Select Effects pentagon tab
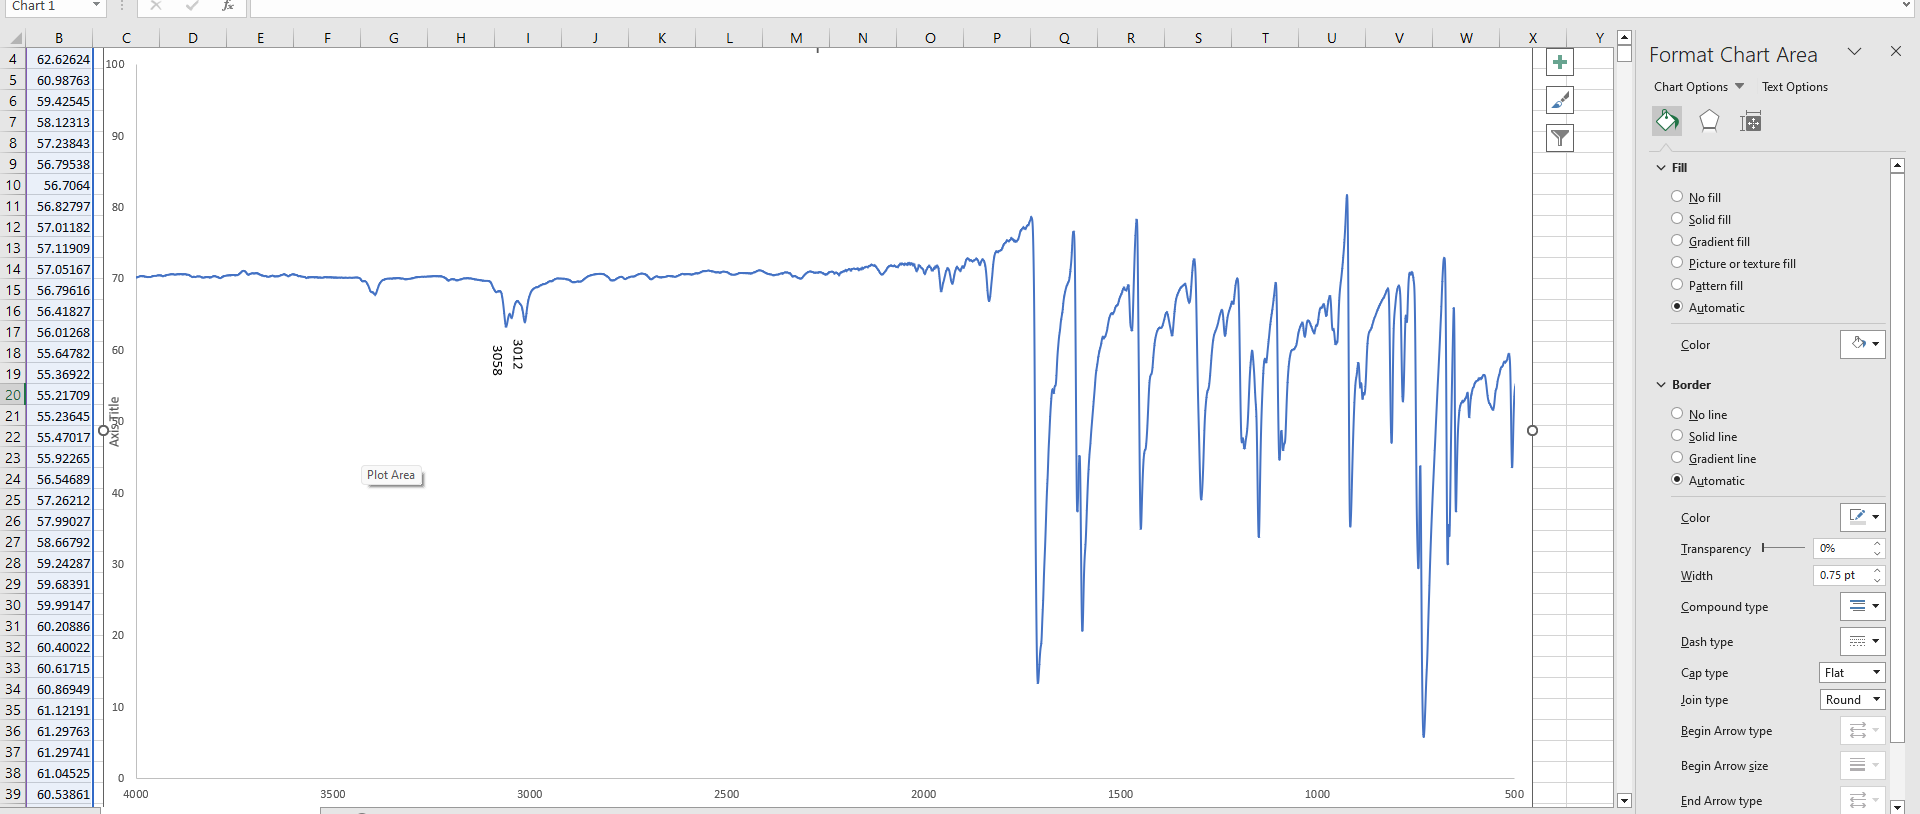The width and height of the screenshot is (1920, 814). 1709,121
